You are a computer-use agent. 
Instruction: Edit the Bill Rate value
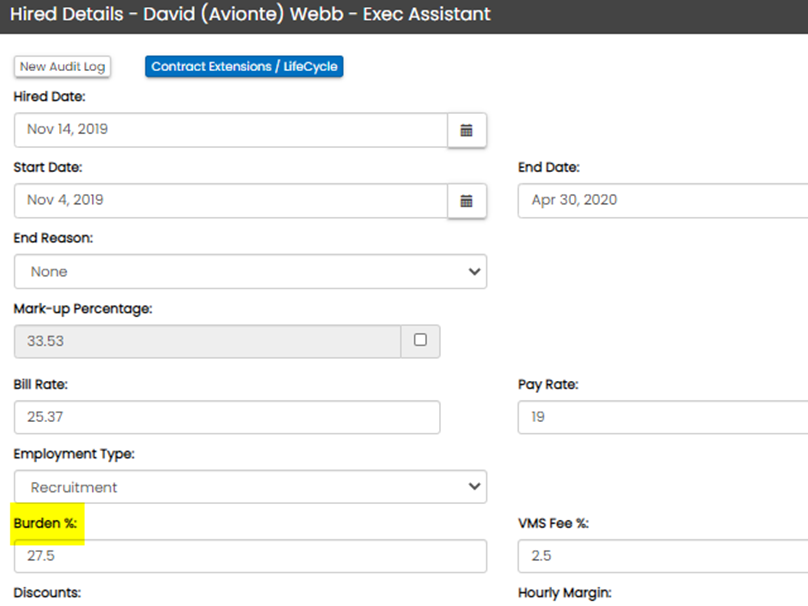[227, 417]
